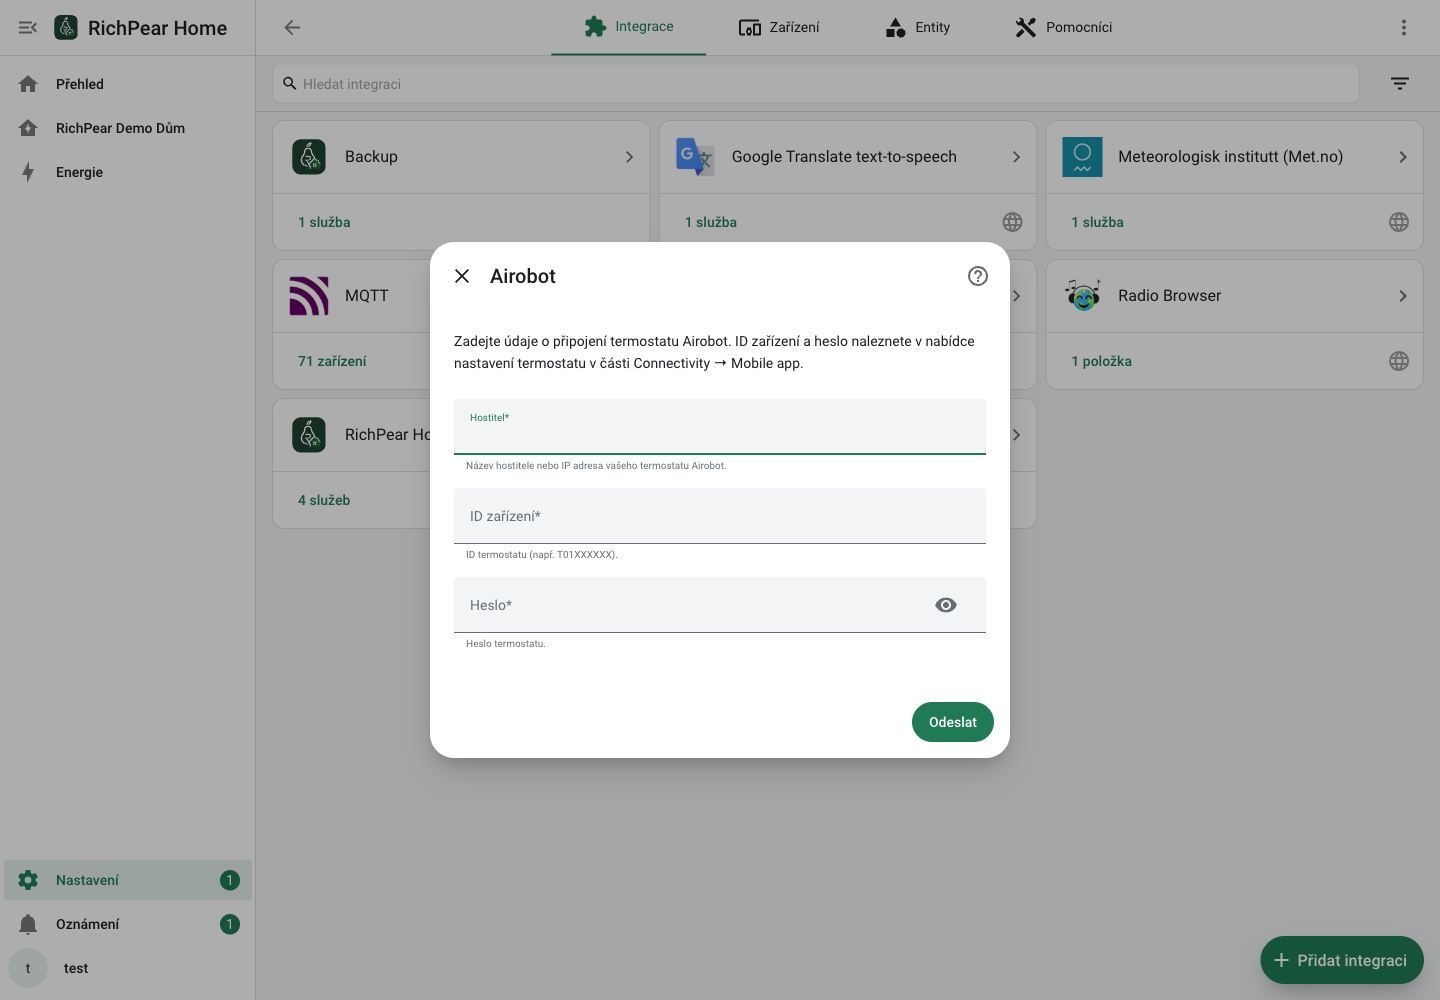Open the filter icon next to search
The width and height of the screenshot is (1440, 1000).
pos(1400,84)
